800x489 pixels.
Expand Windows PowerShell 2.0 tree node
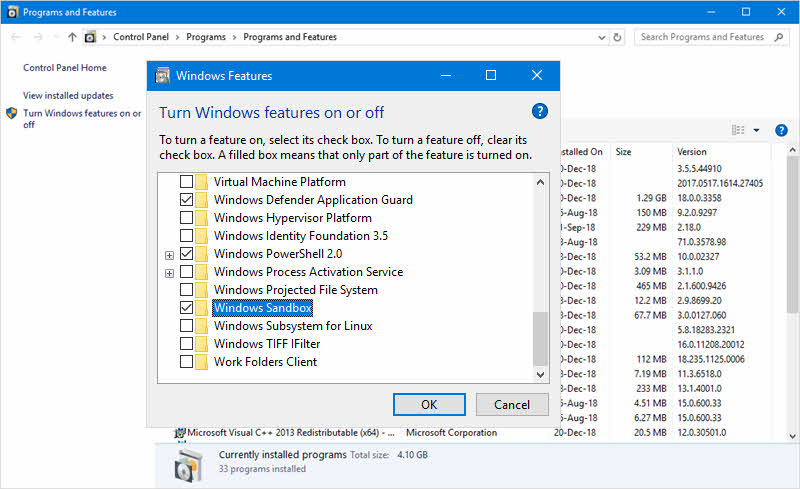pyautogui.click(x=169, y=255)
